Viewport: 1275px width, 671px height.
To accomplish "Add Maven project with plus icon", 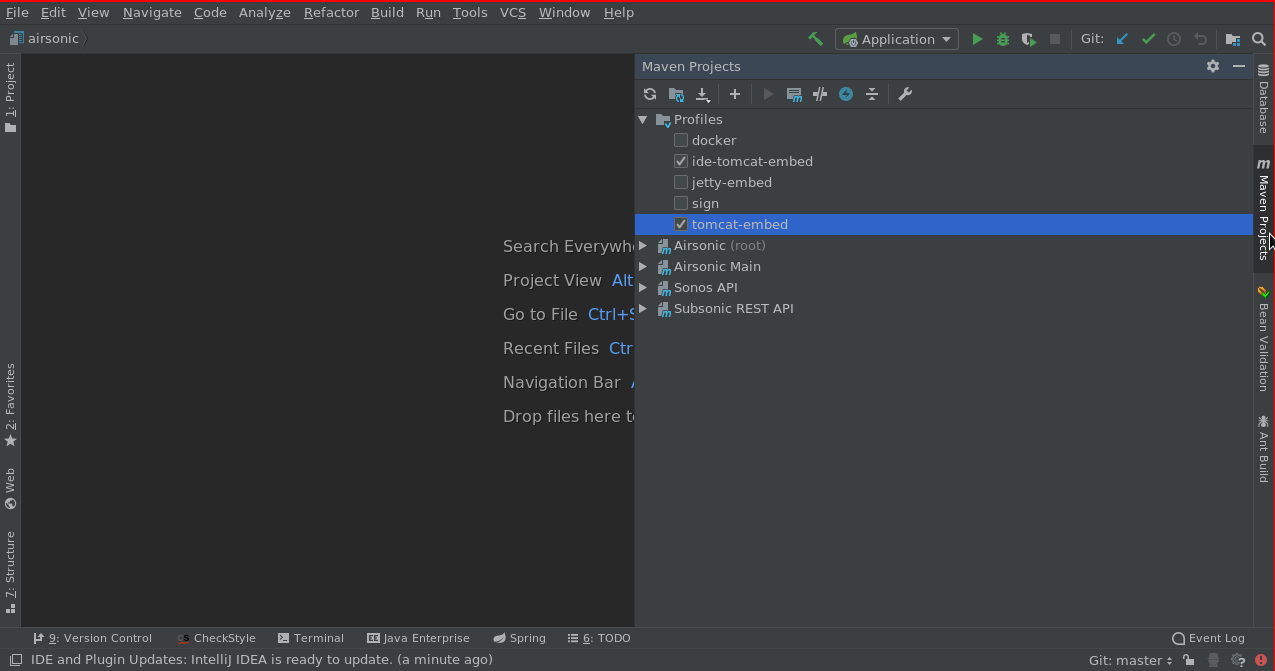I will (x=735, y=94).
